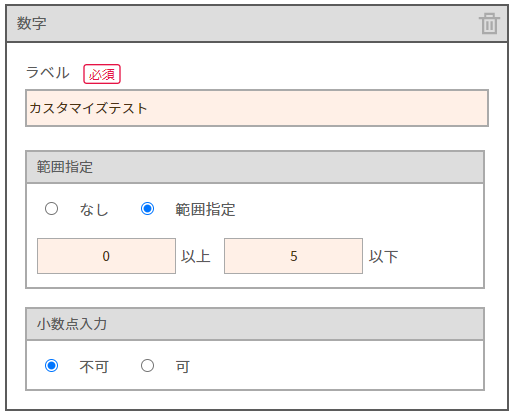Click the なし option label text

pyautogui.click(x=94, y=210)
